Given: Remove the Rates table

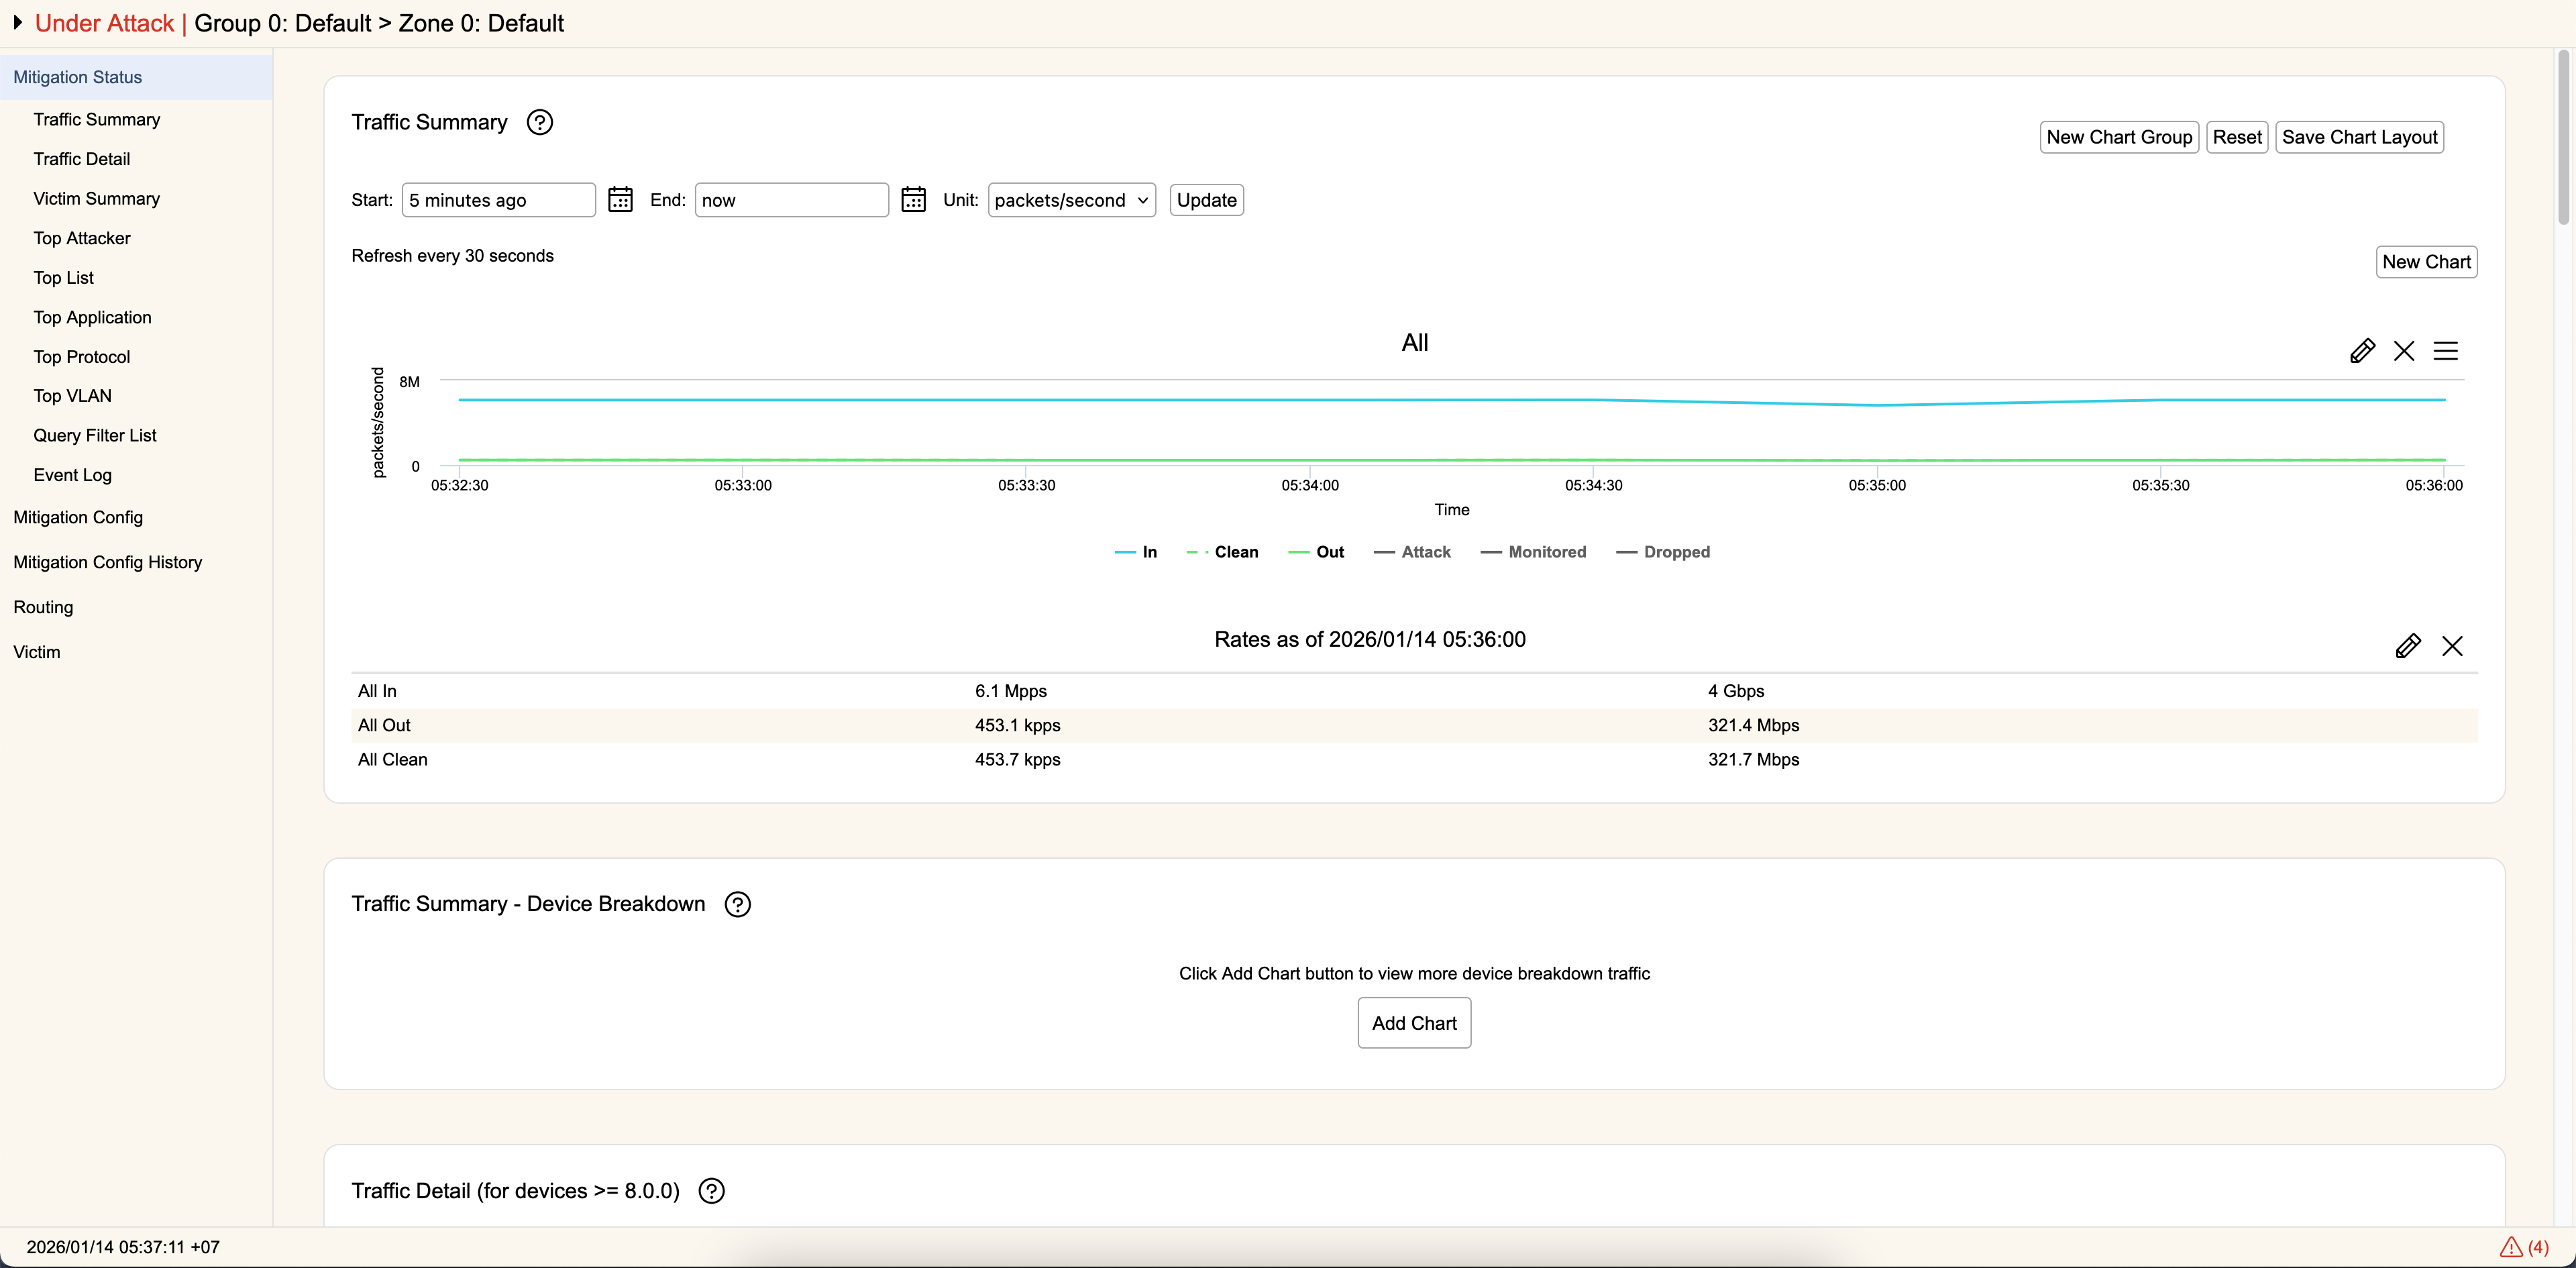Looking at the screenshot, I should pos(2452,646).
